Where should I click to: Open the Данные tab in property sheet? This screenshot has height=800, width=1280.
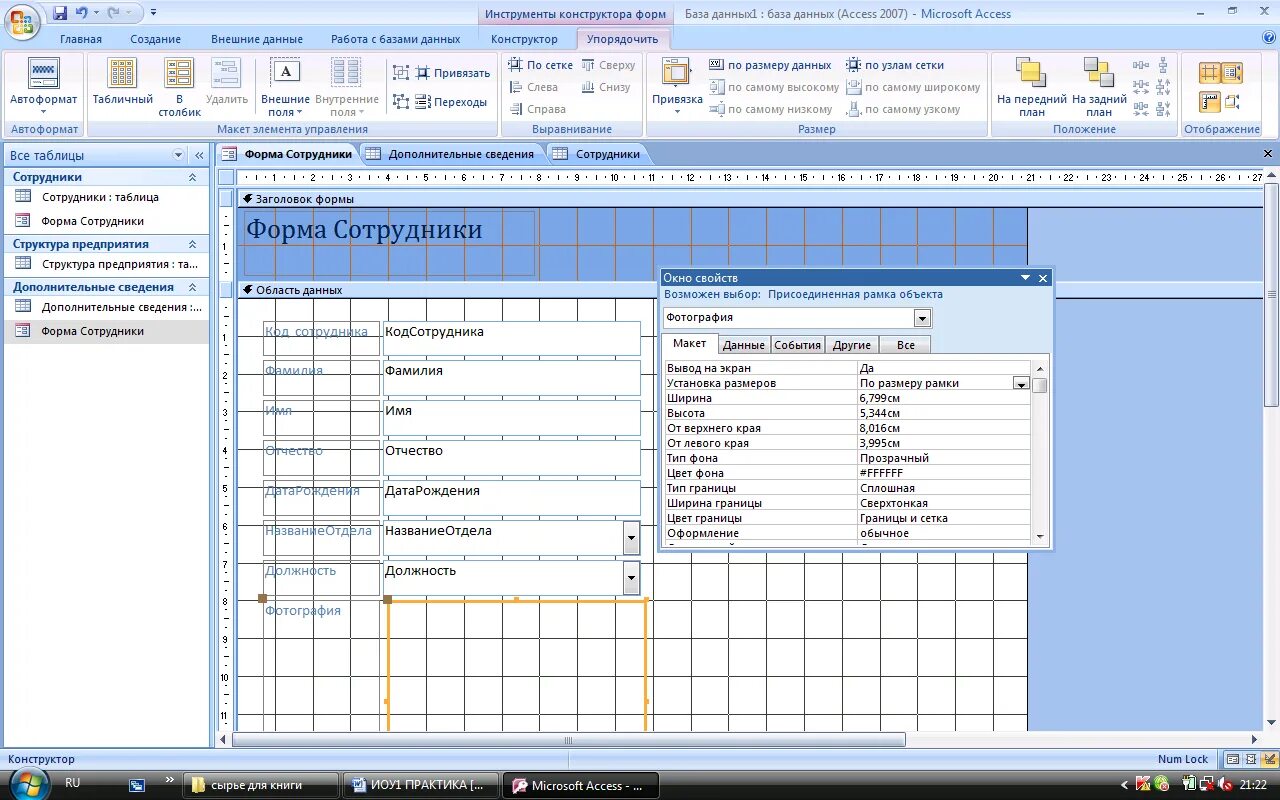coord(744,345)
